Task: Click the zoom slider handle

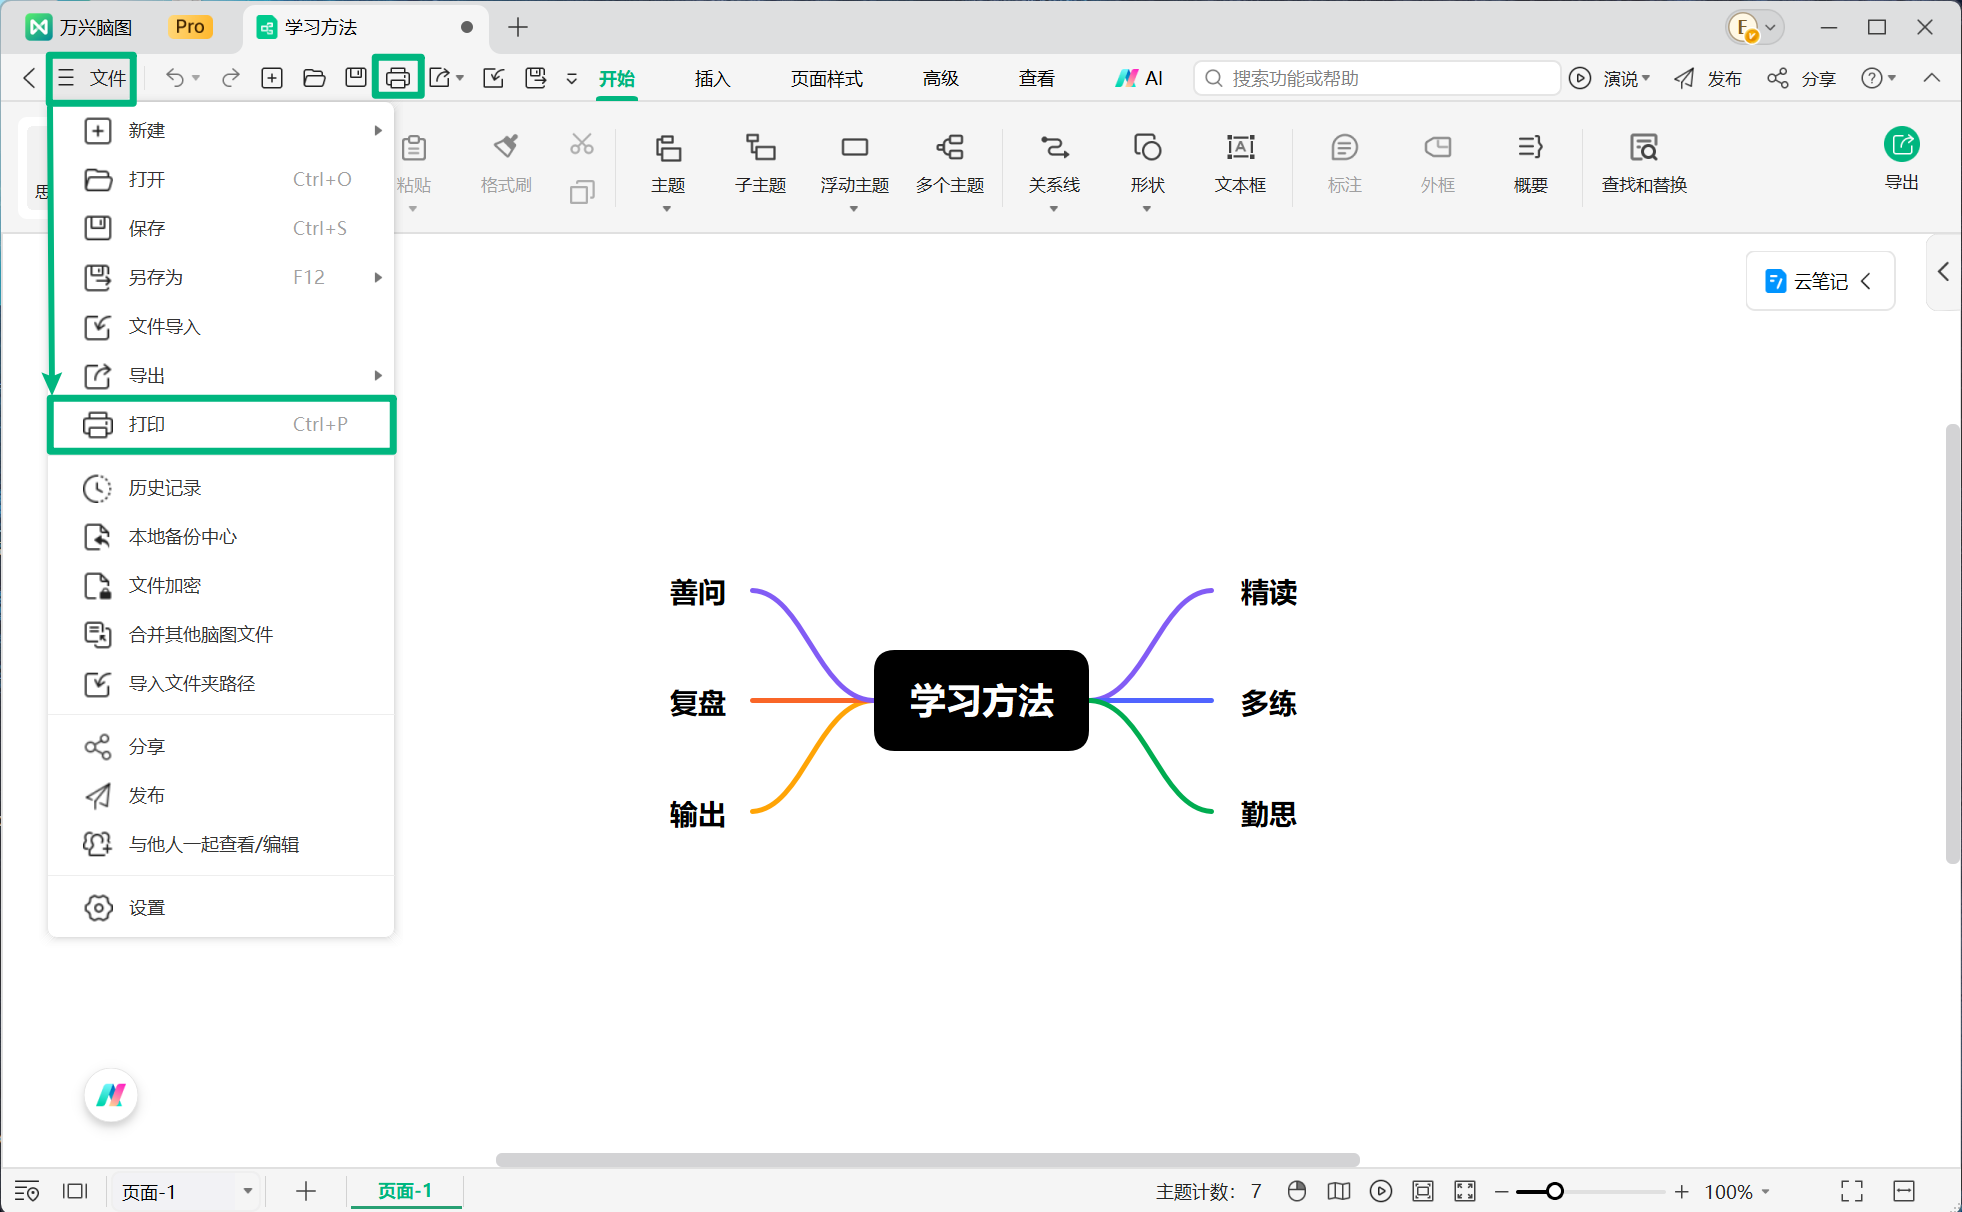Action: point(1554,1191)
